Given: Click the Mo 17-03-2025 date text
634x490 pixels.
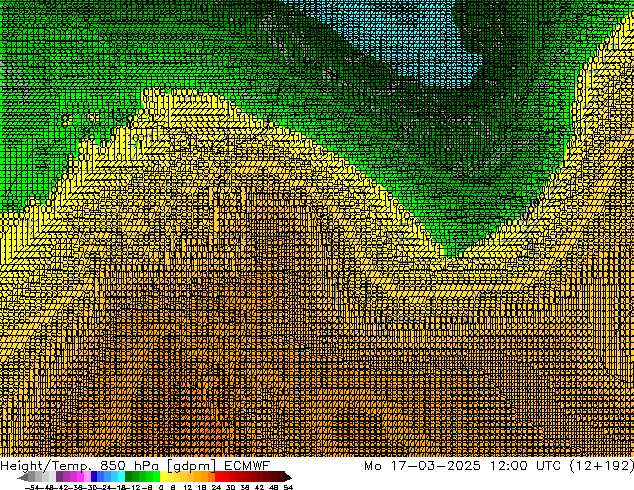Looking at the screenshot, I should [x=422, y=466].
